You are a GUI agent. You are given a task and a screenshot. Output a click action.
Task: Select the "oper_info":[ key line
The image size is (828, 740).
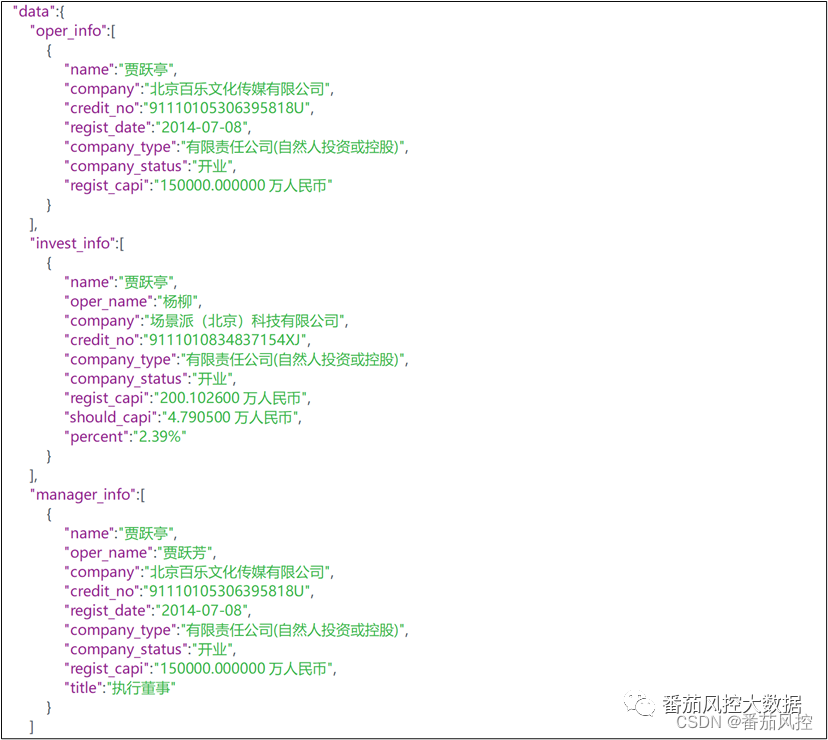[x=72, y=31]
